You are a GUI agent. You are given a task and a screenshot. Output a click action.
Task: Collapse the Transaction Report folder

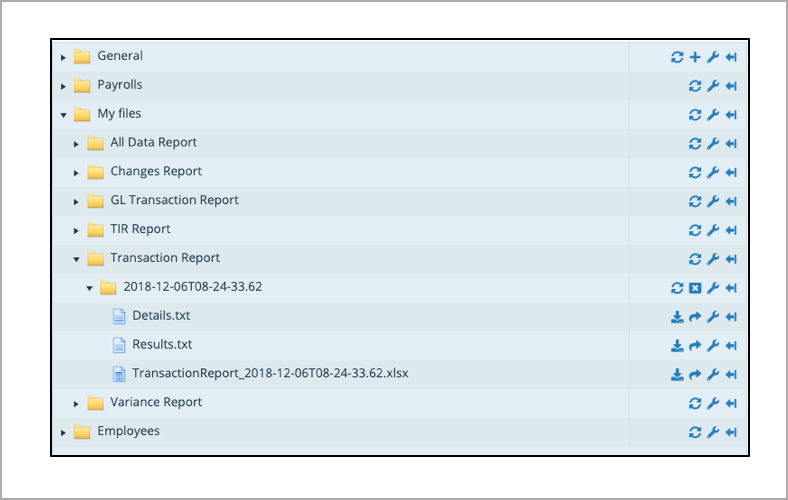coord(76,259)
